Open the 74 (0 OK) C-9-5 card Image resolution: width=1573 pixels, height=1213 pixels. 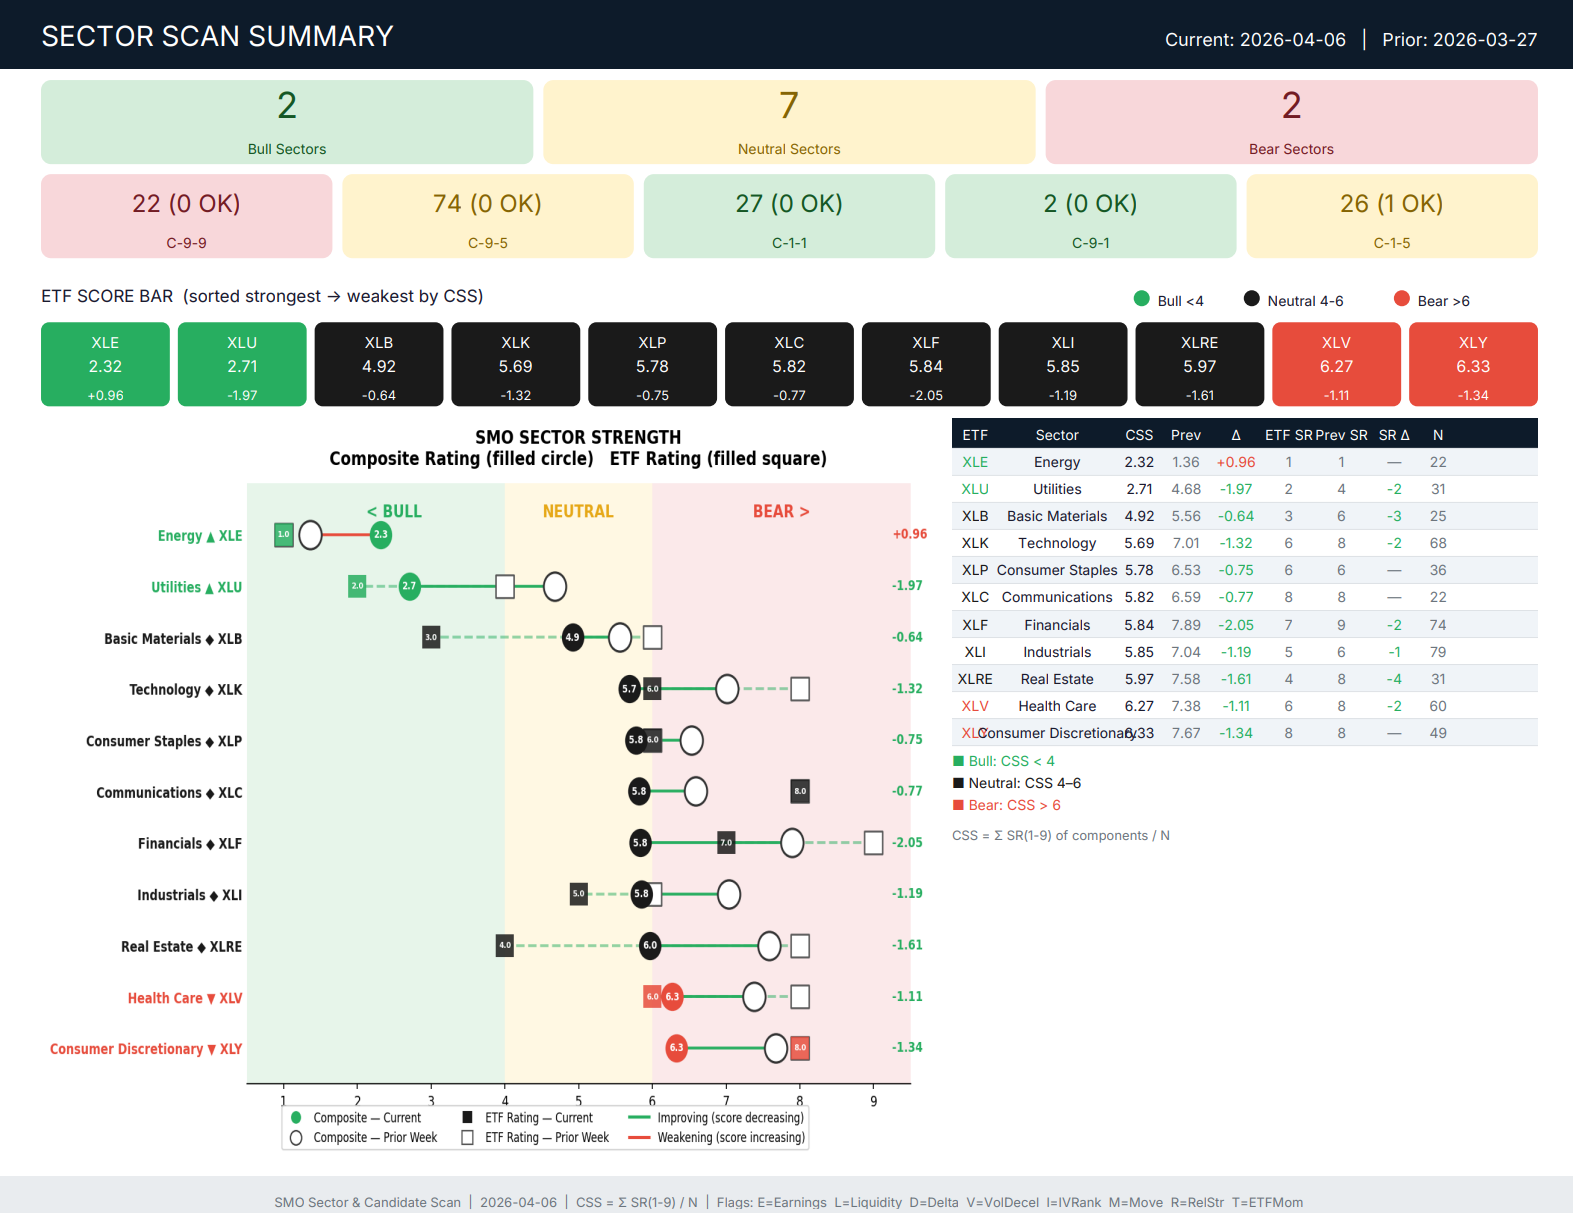[488, 216]
